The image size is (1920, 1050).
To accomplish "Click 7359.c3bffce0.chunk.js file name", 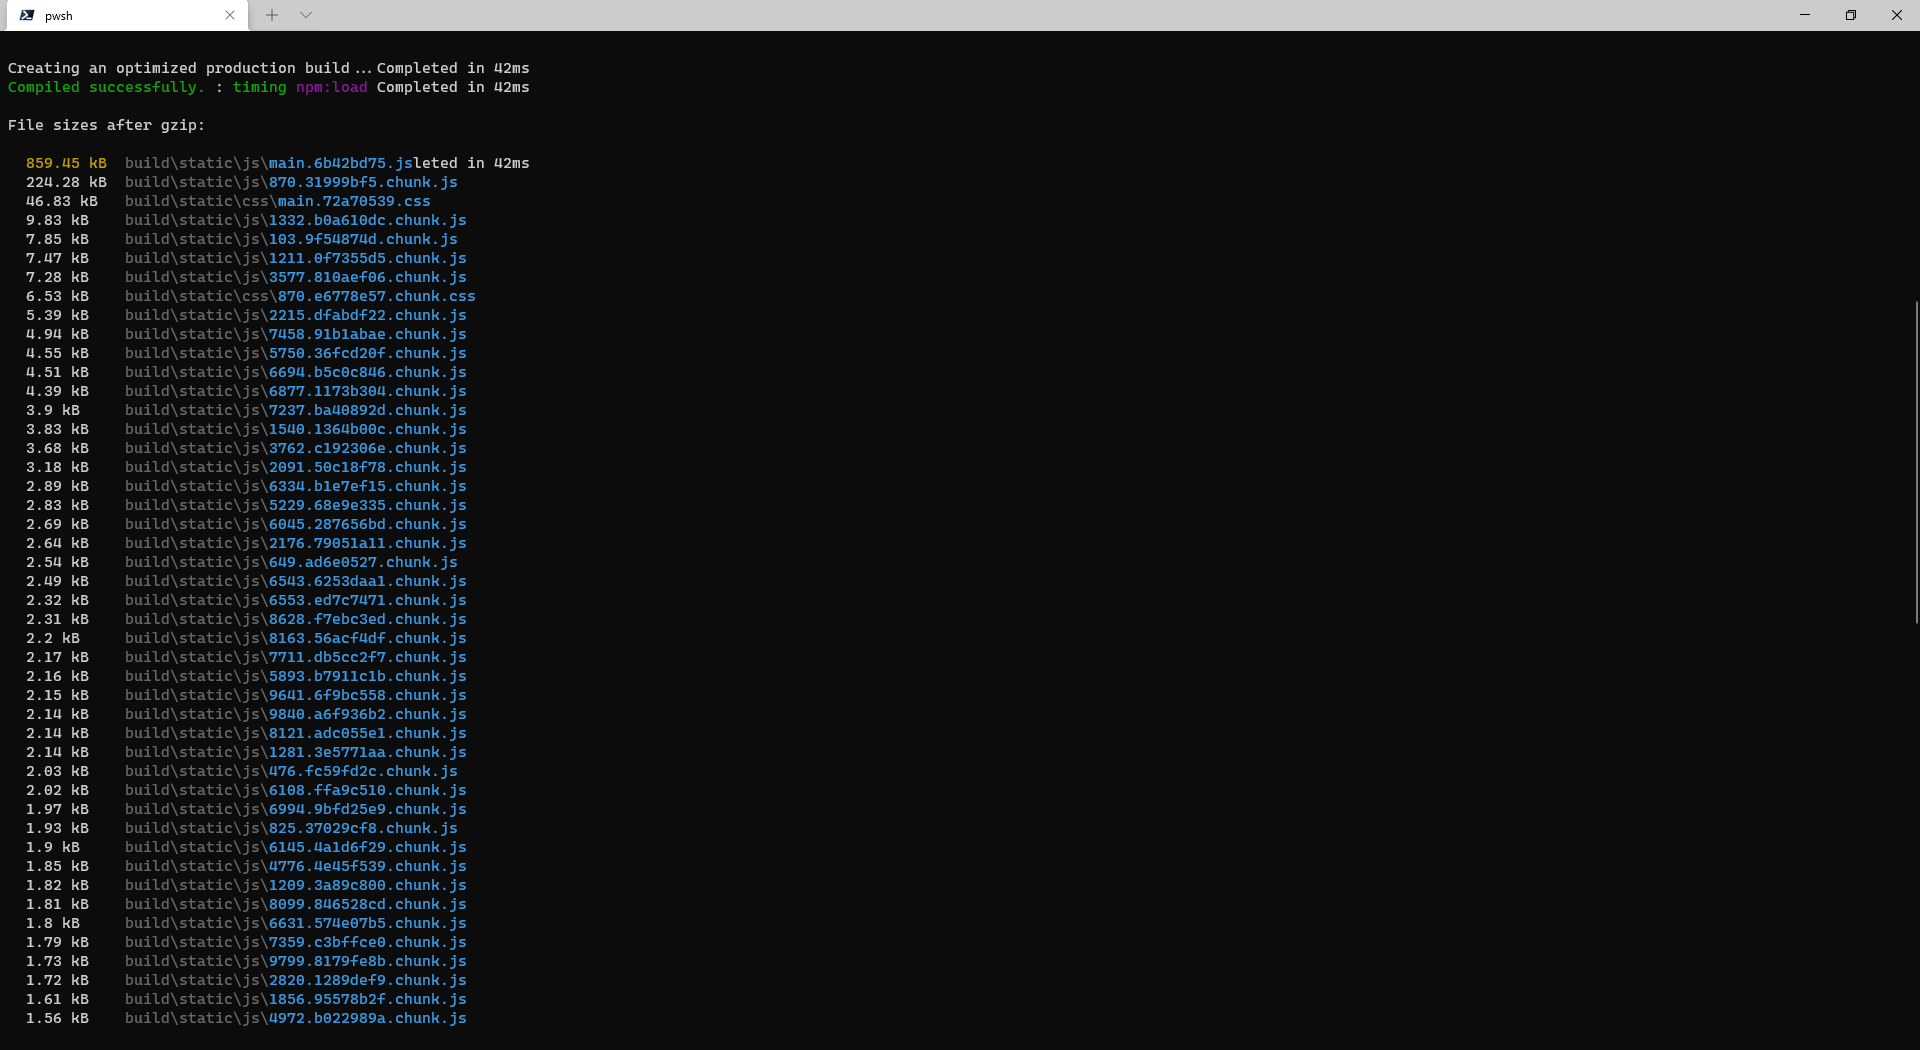I will click(368, 942).
